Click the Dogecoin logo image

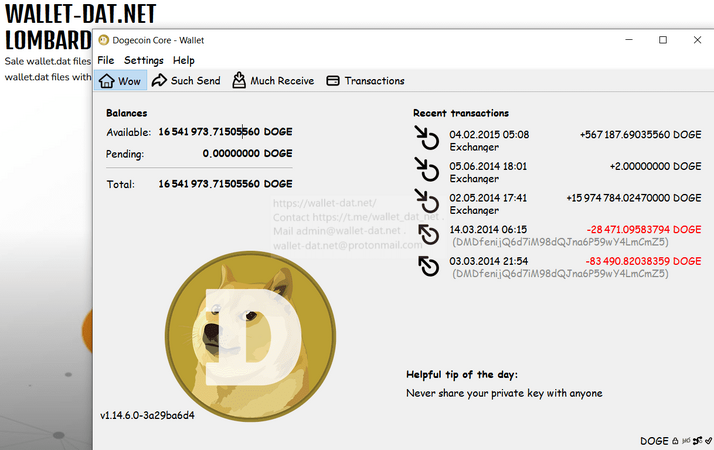coord(250,336)
